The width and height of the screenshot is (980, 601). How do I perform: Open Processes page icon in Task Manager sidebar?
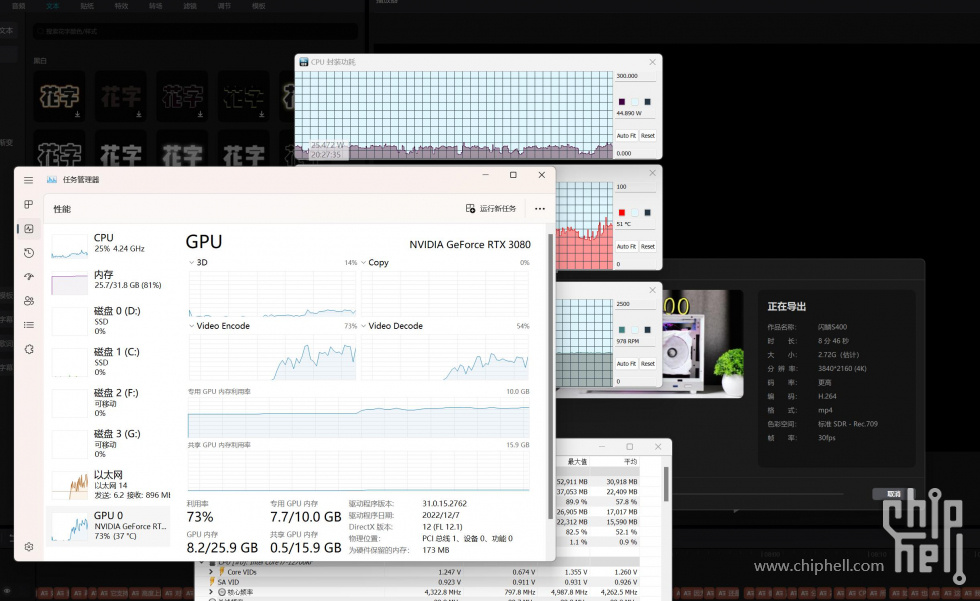tap(29, 204)
